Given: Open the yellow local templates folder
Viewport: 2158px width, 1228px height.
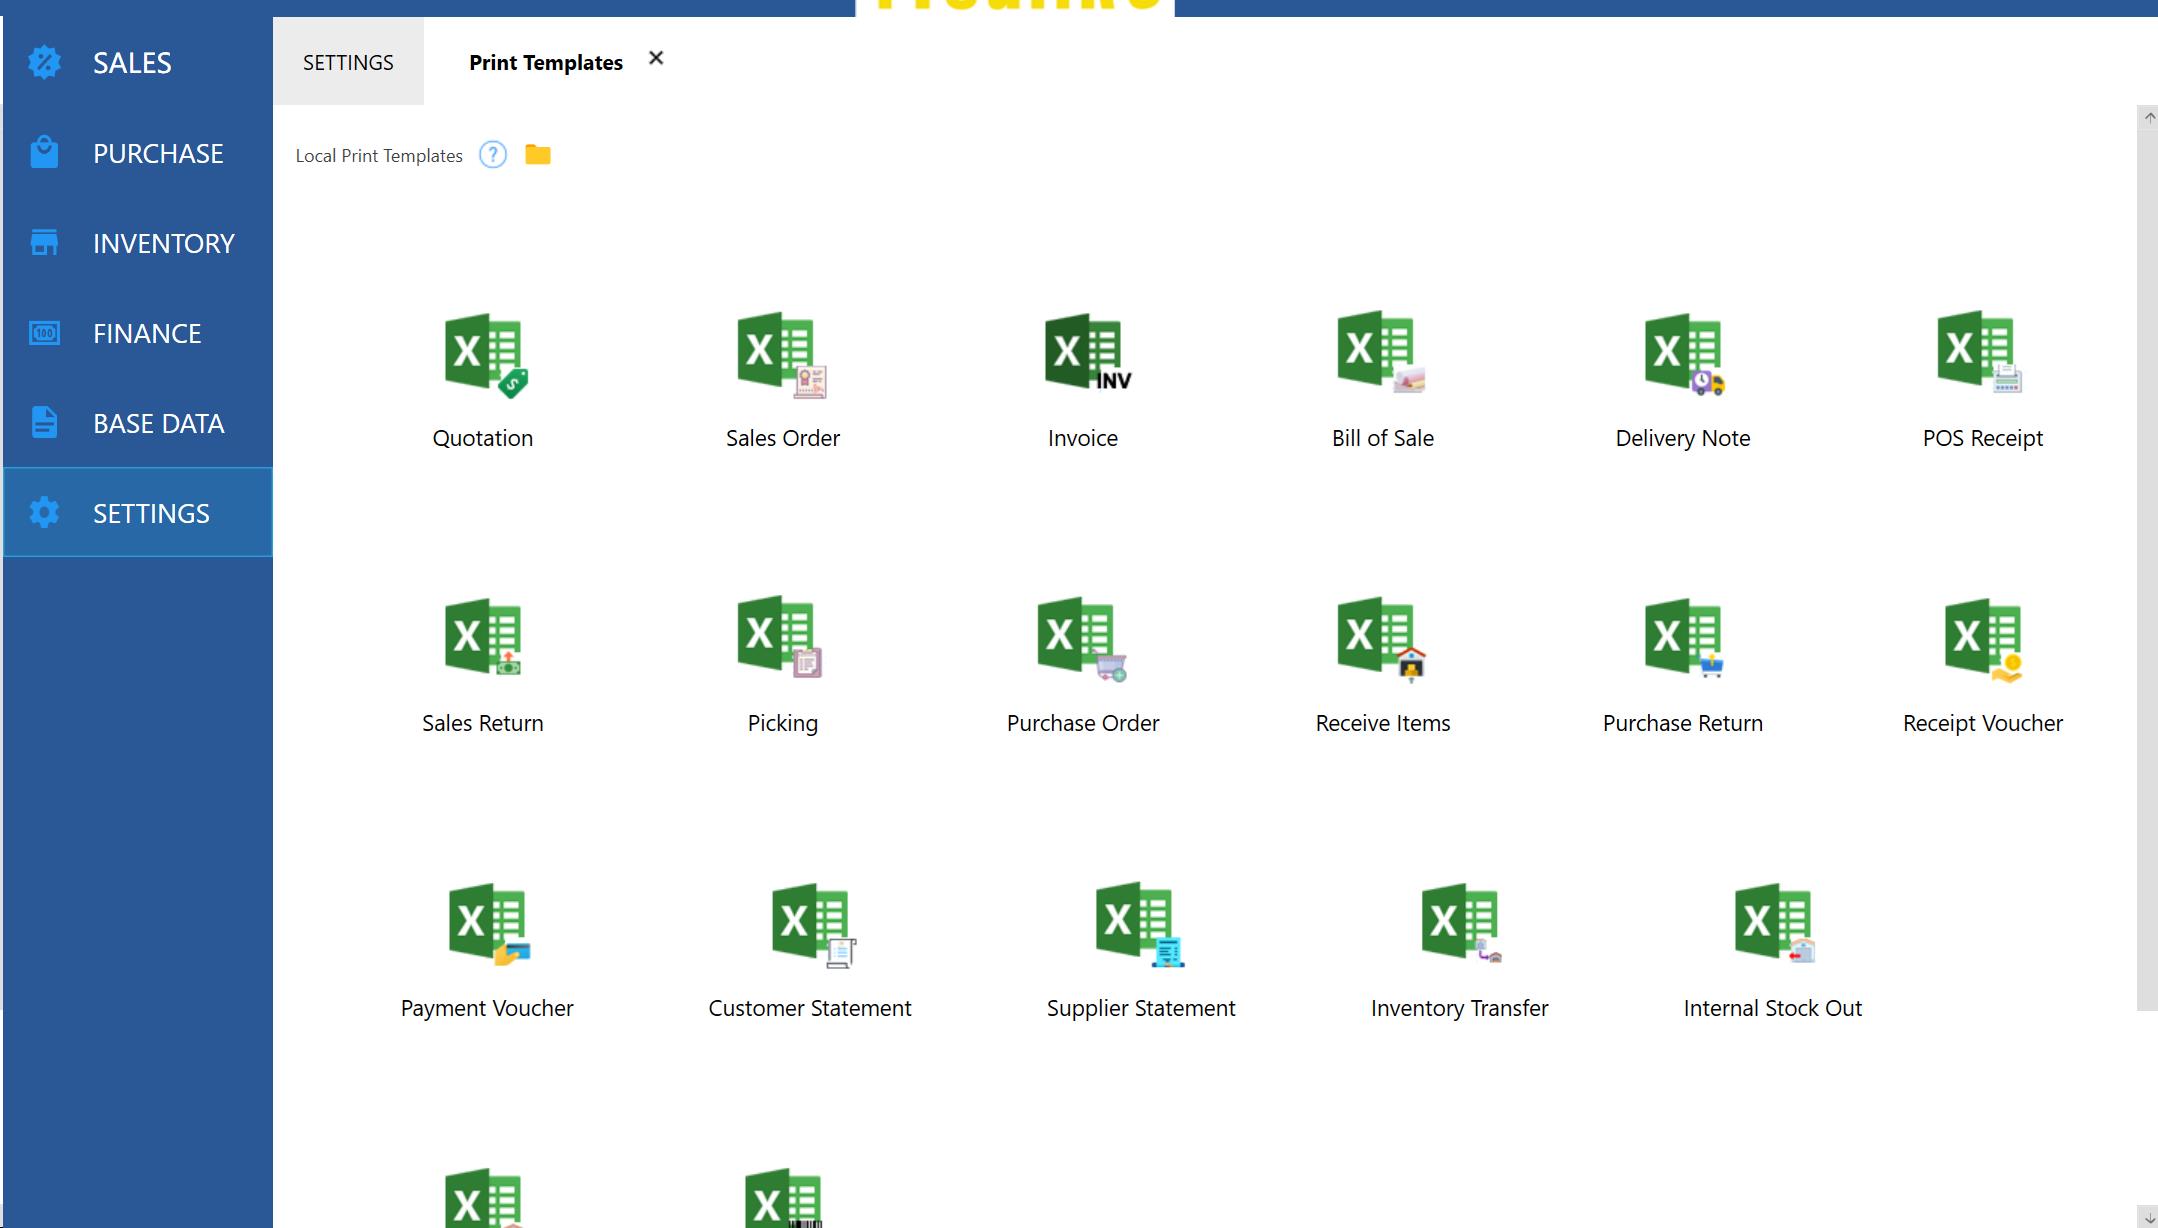Looking at the screenshot, I should point(538,155).
